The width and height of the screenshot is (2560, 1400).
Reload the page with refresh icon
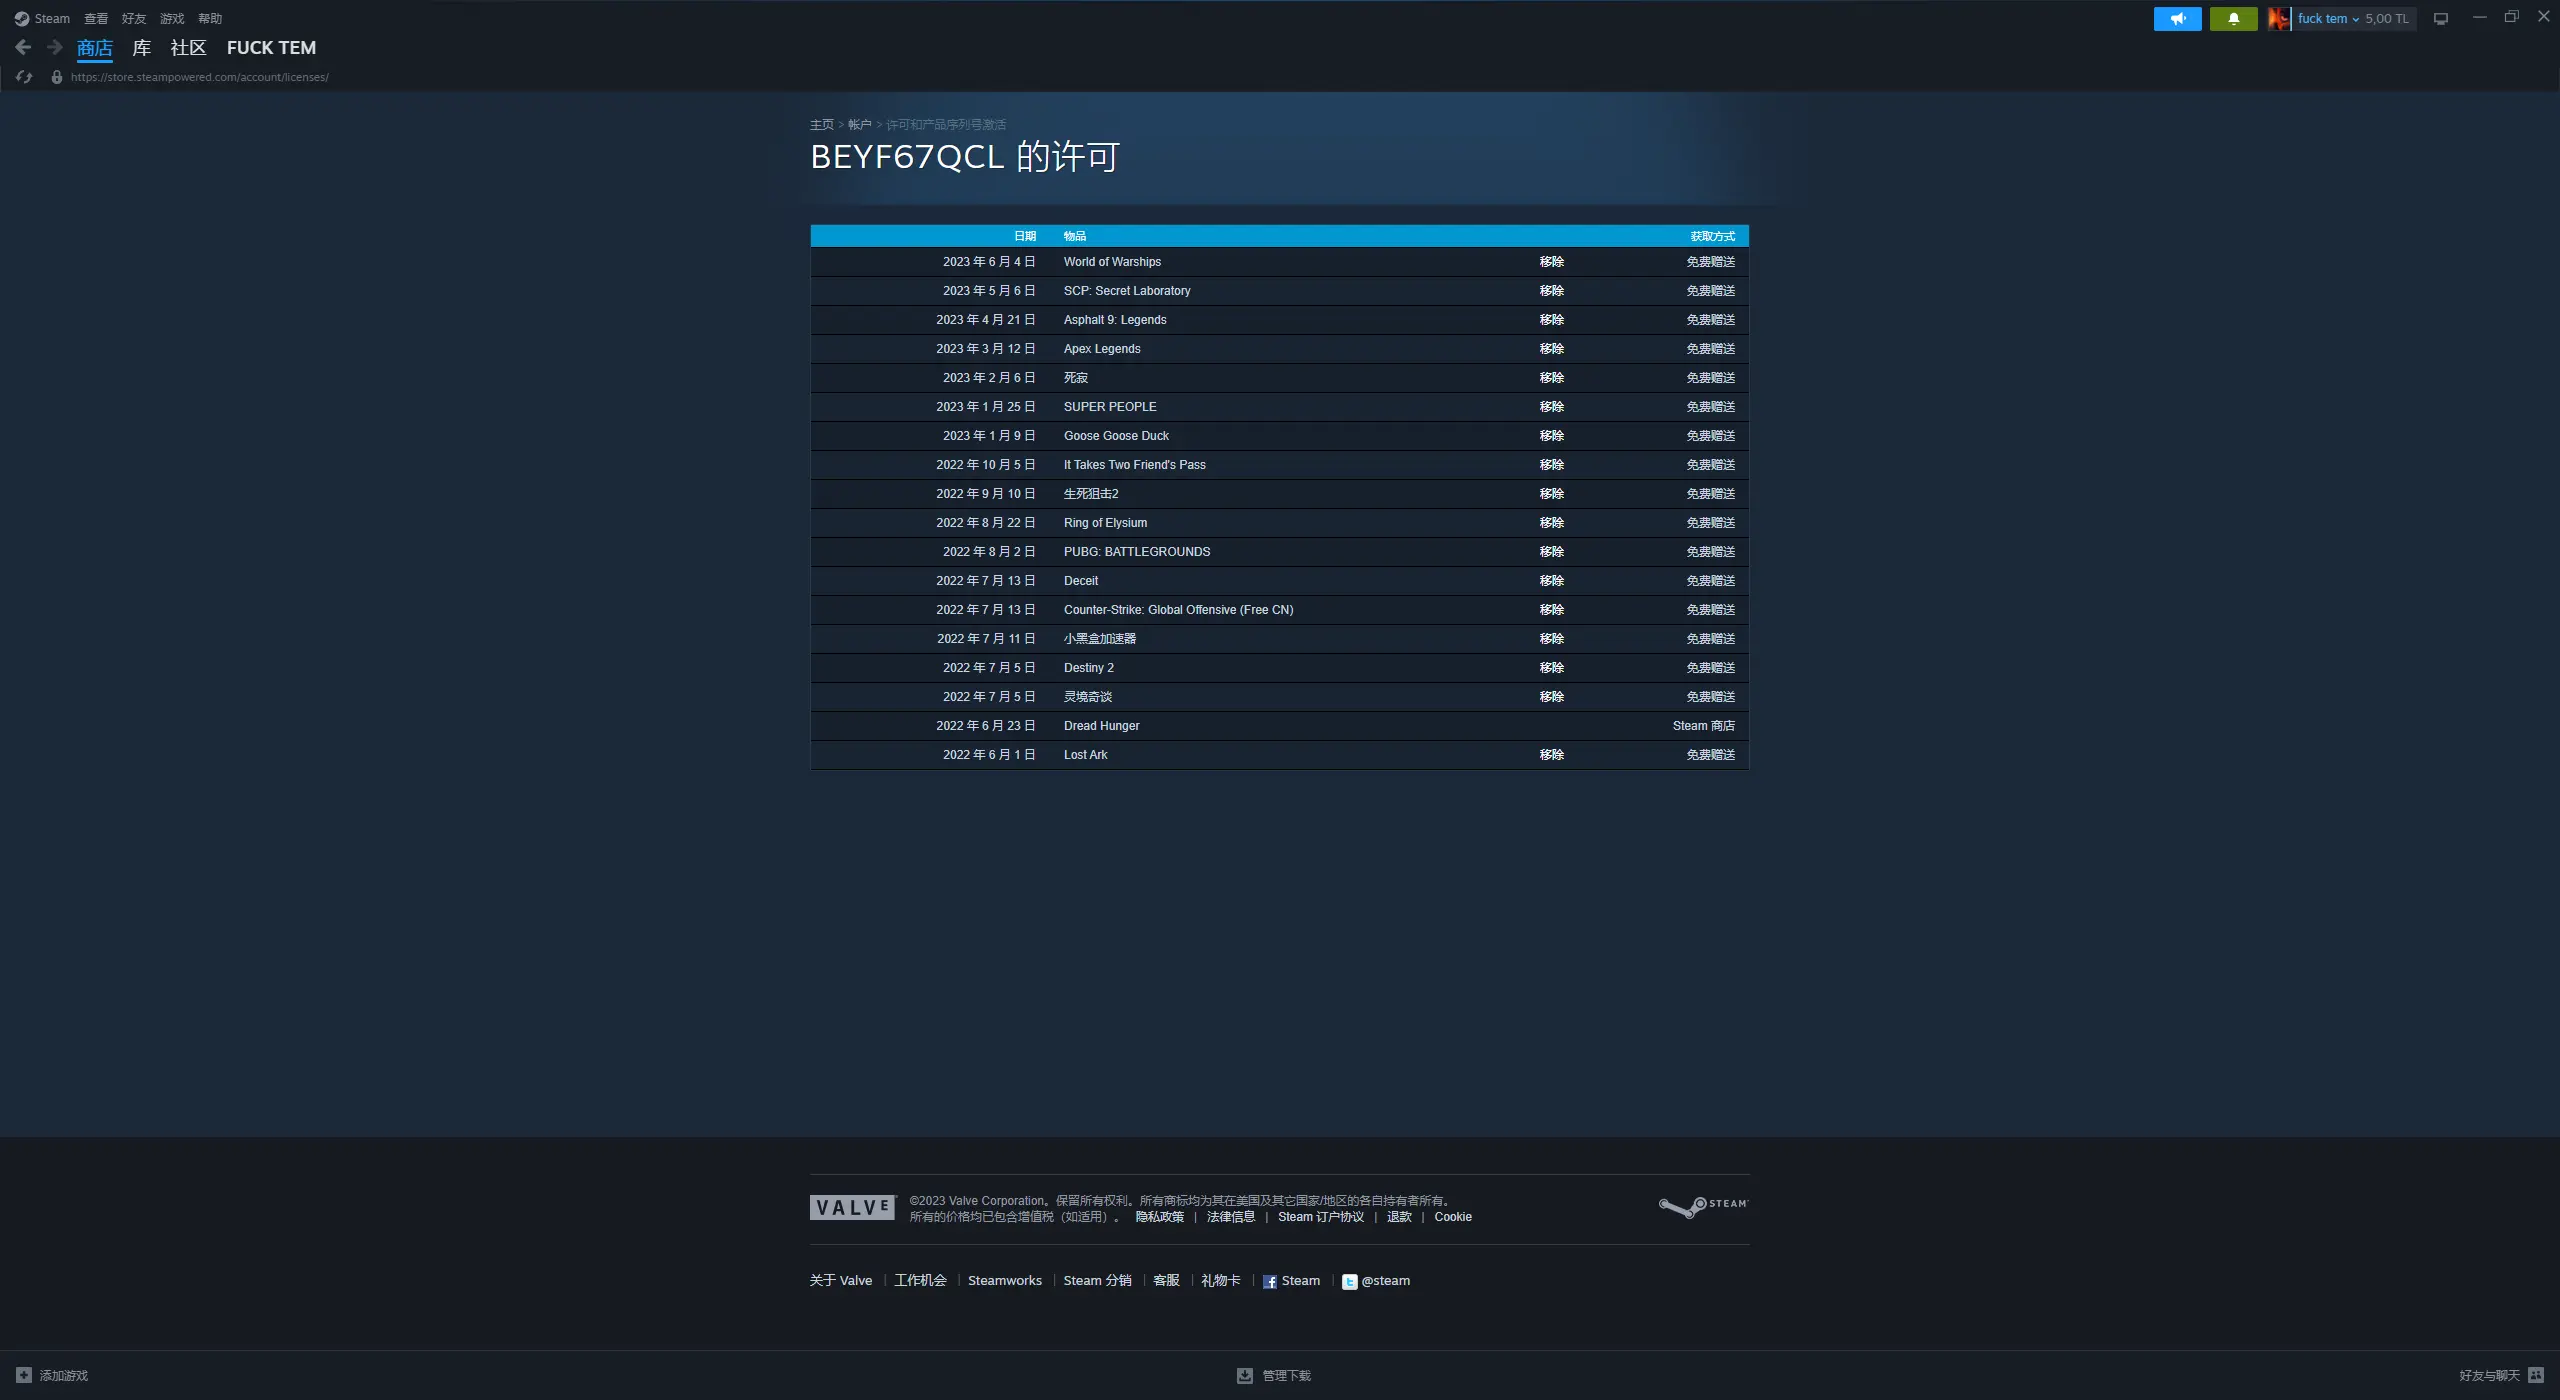(24, 77)
